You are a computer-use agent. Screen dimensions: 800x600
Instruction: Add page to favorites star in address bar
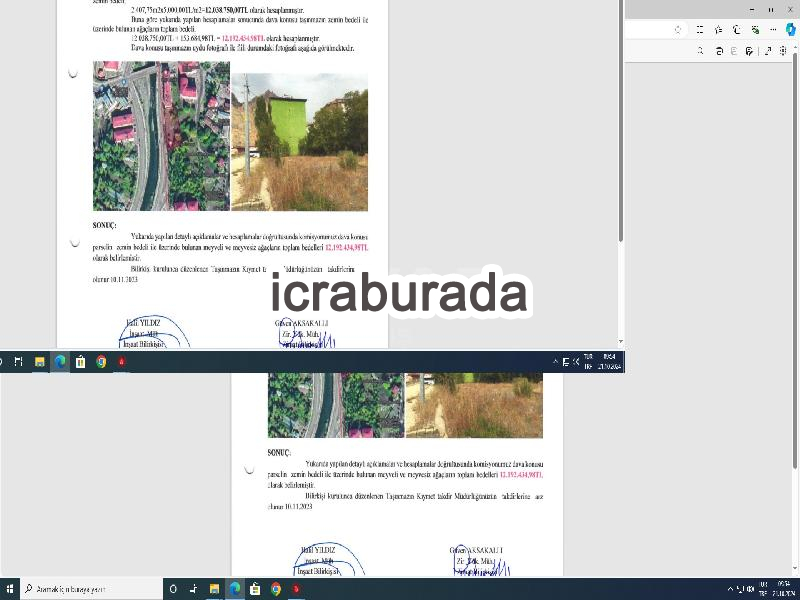pos(678,30)
